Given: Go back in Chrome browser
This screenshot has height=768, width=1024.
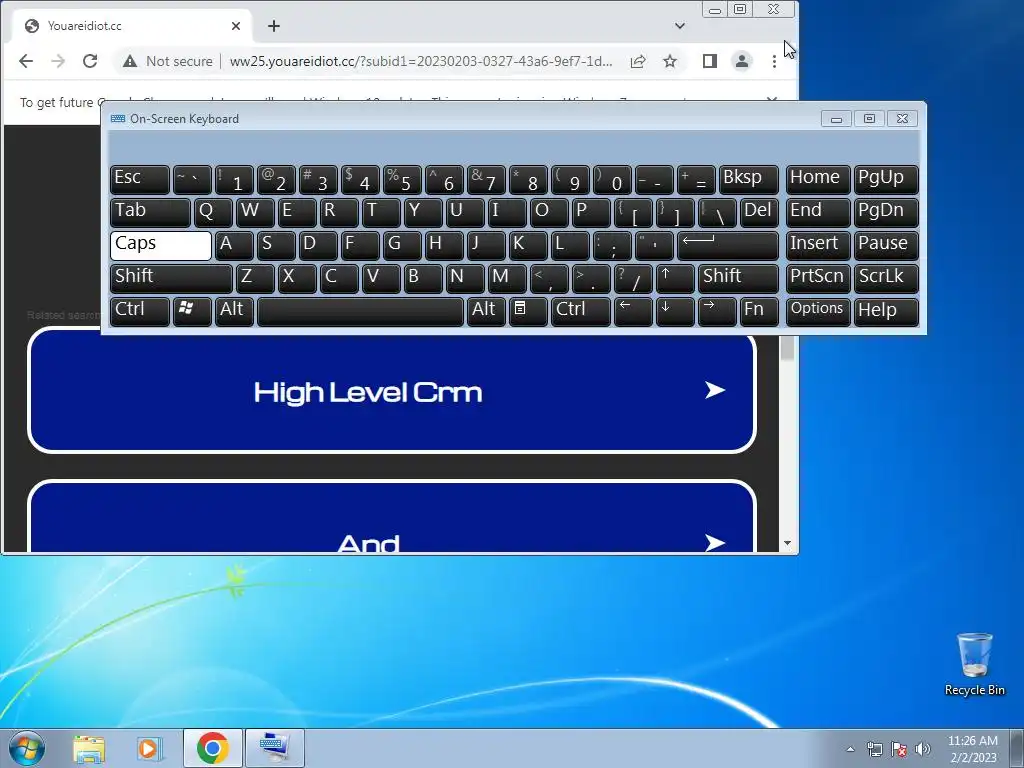Looking at the screenshot, I should pyautogui.click(x=25, y=61).
